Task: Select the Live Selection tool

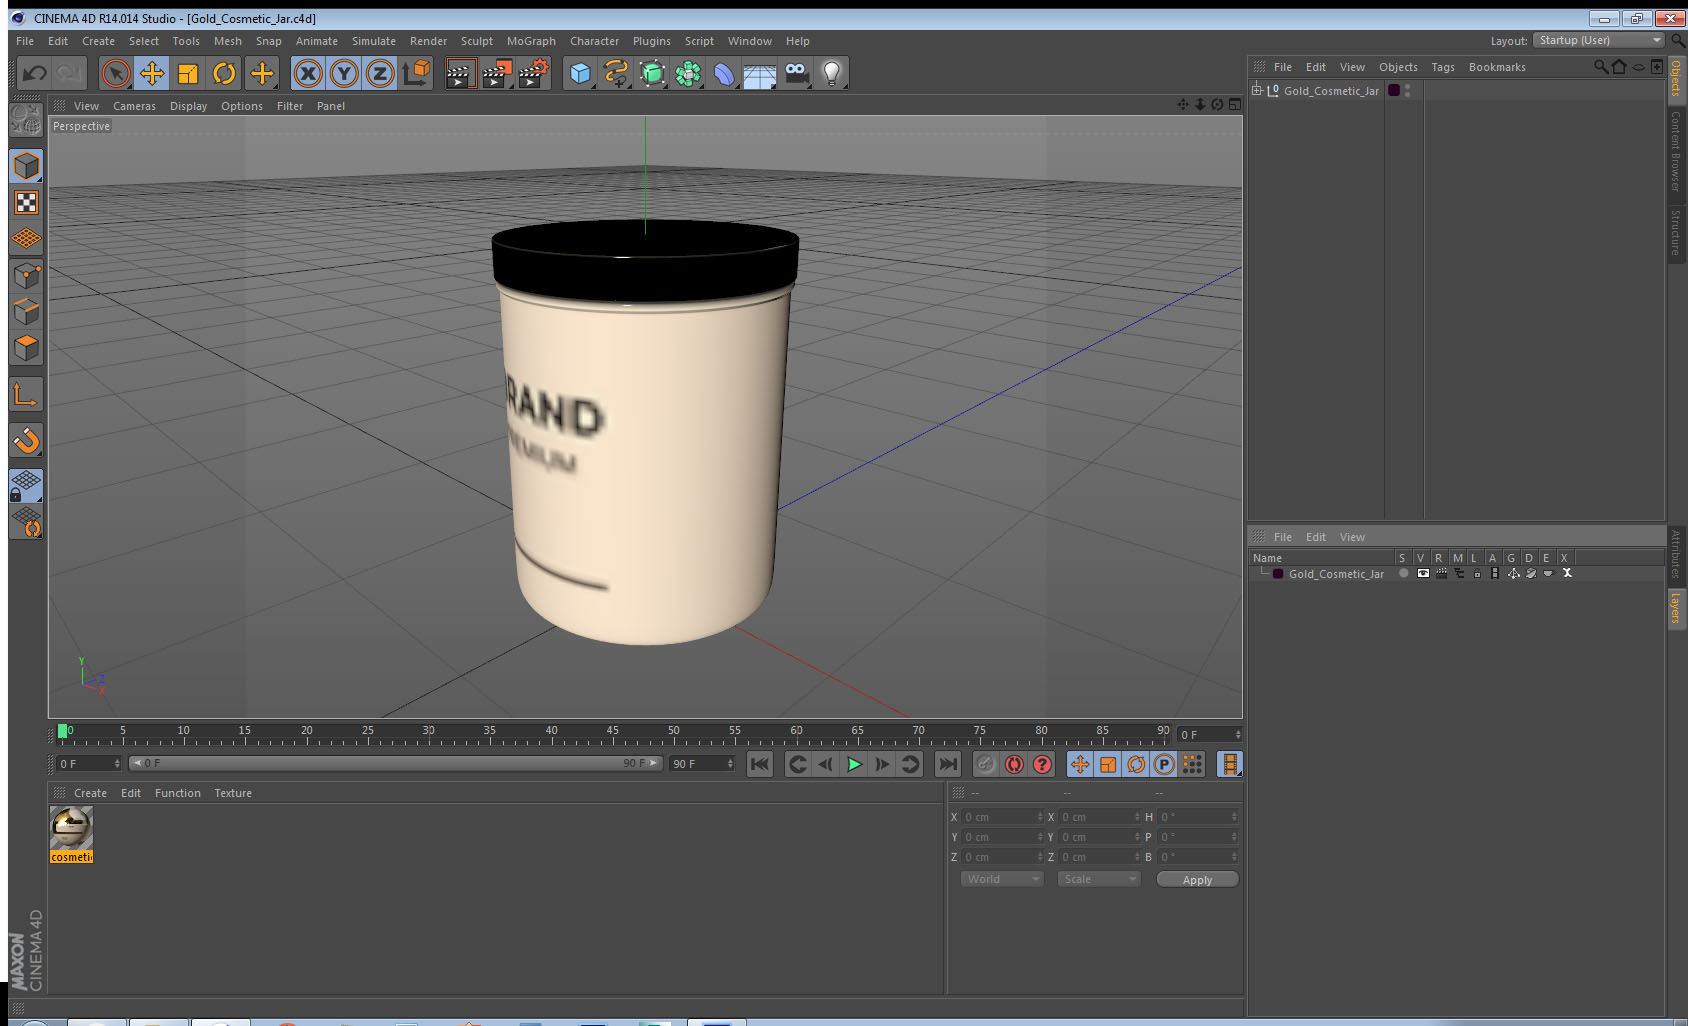Action: pyautogui.click(x=116, y=73)
